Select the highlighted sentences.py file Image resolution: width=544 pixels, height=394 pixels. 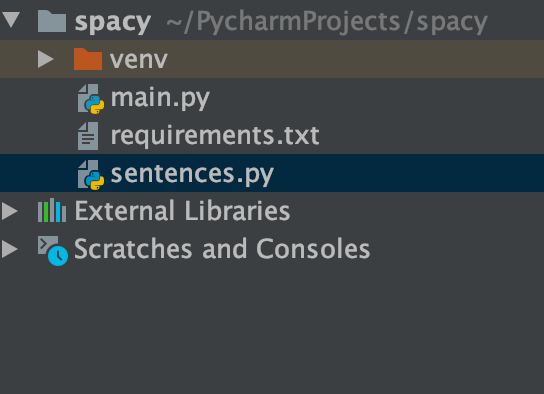[x=272, y=173]
